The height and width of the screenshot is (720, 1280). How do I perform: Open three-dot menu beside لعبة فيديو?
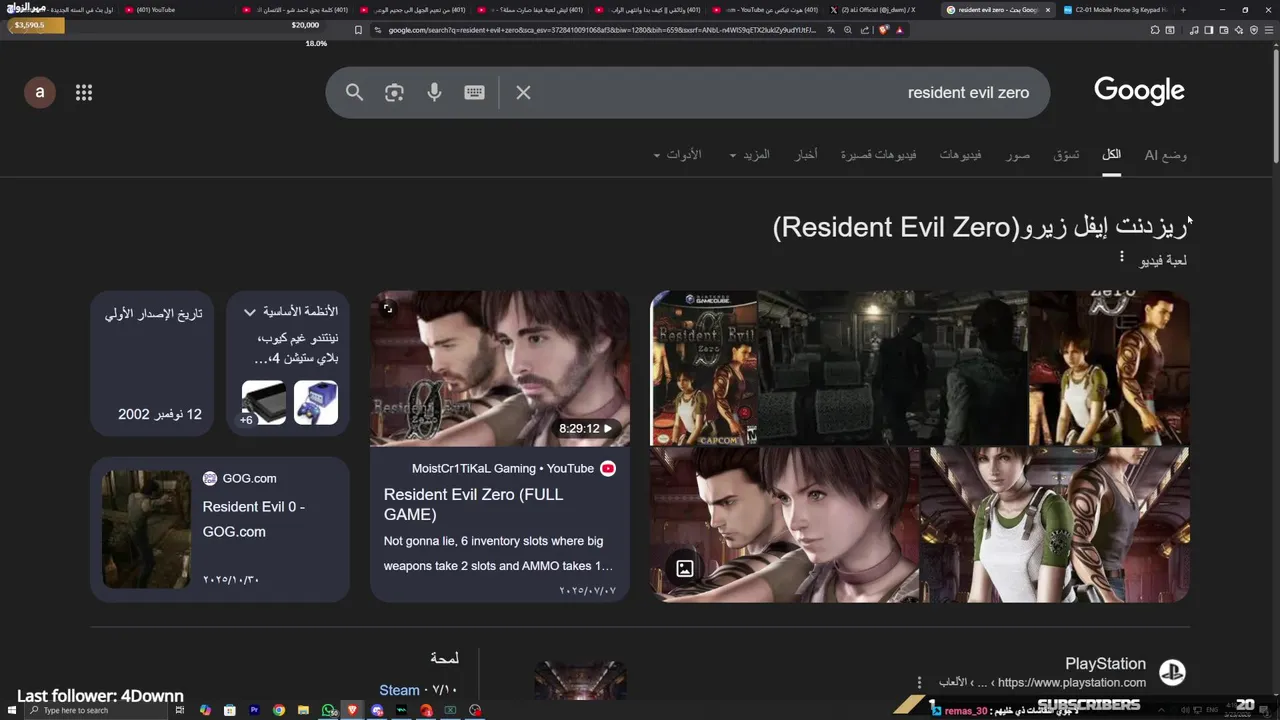[1121, 257]
